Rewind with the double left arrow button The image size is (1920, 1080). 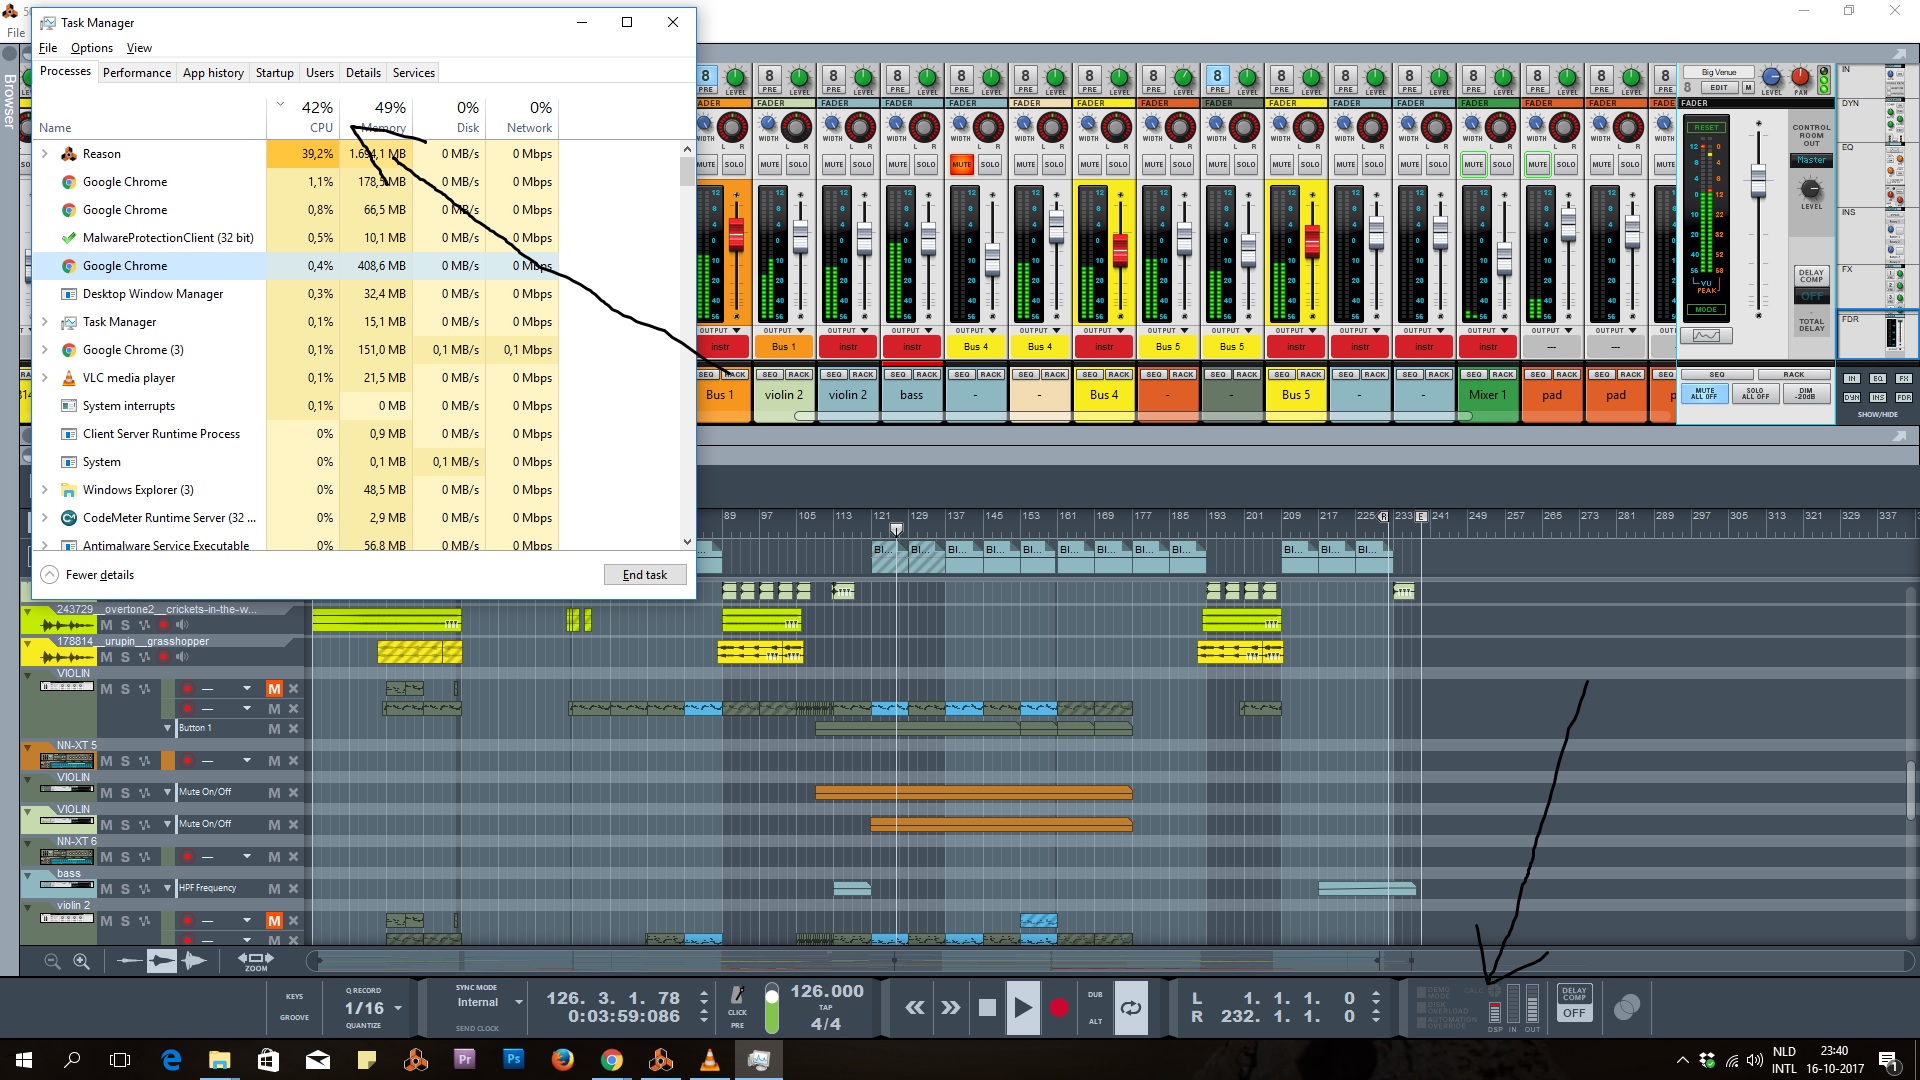point(915,1007)
